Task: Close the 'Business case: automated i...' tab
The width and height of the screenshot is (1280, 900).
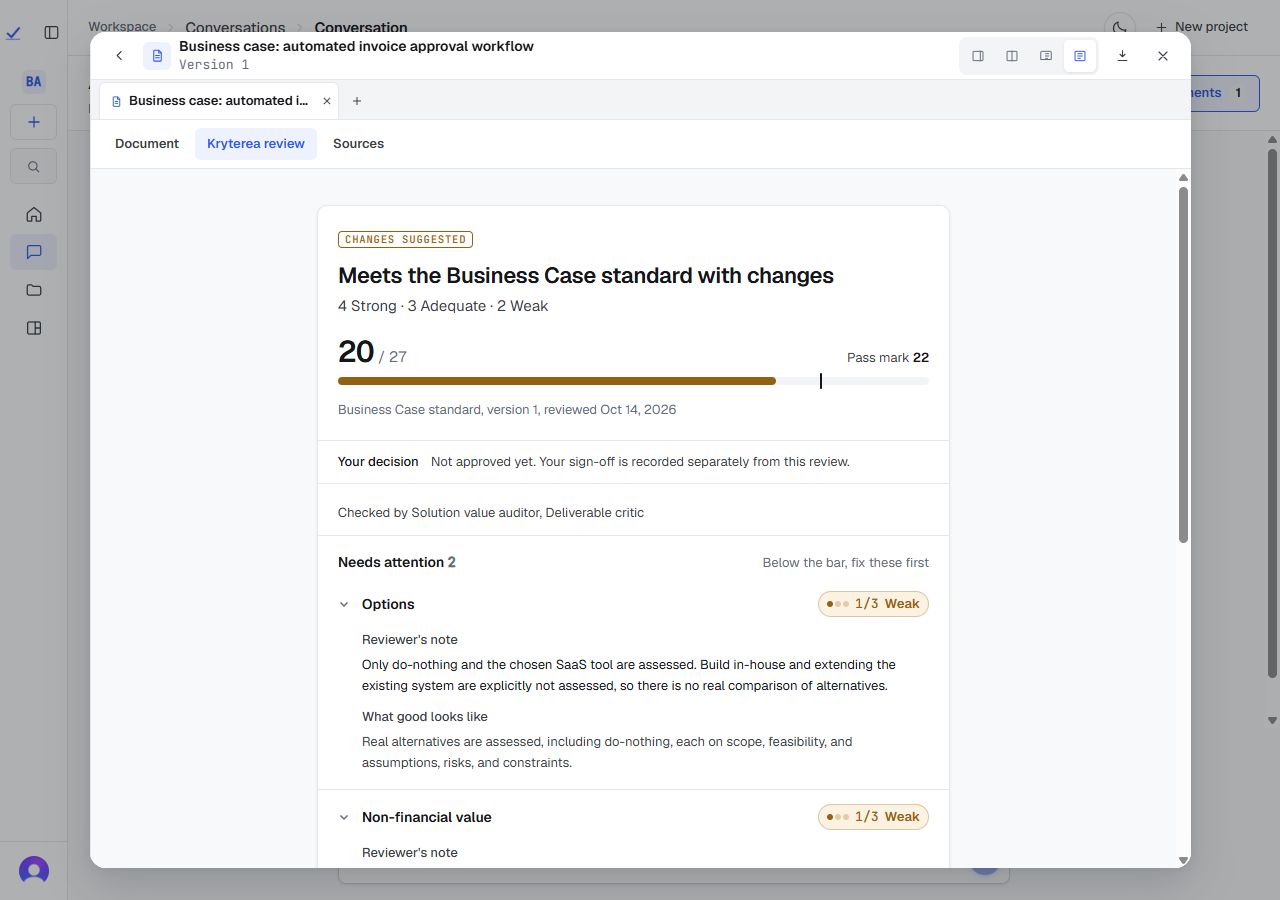Action: click(326, 101)
